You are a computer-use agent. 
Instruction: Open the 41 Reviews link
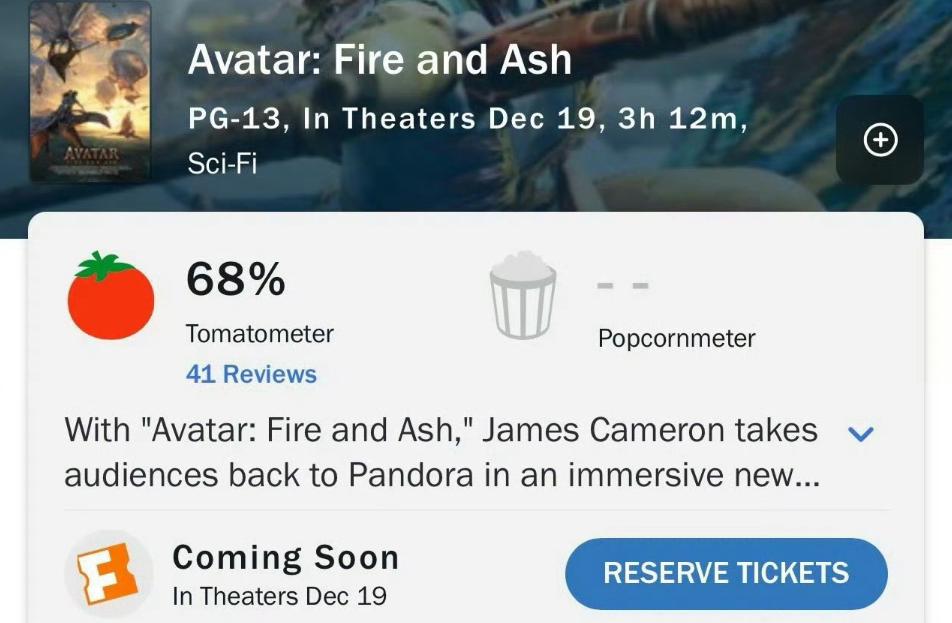[x=251, y=374]
